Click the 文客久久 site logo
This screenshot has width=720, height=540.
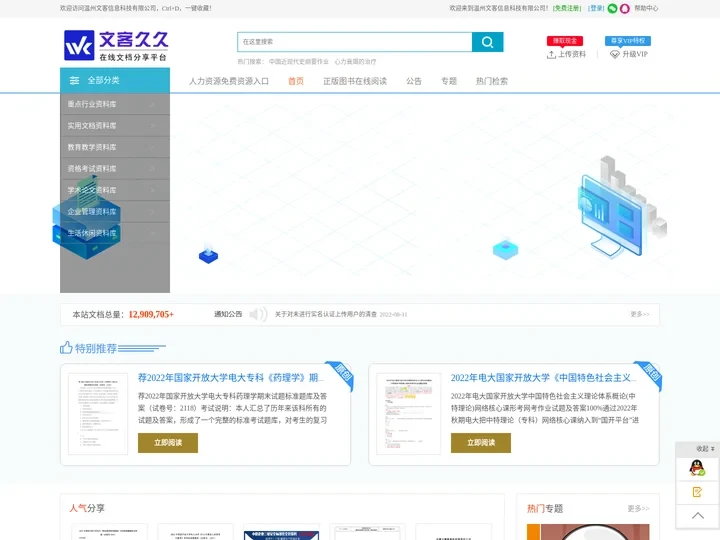tap(116, 45)
